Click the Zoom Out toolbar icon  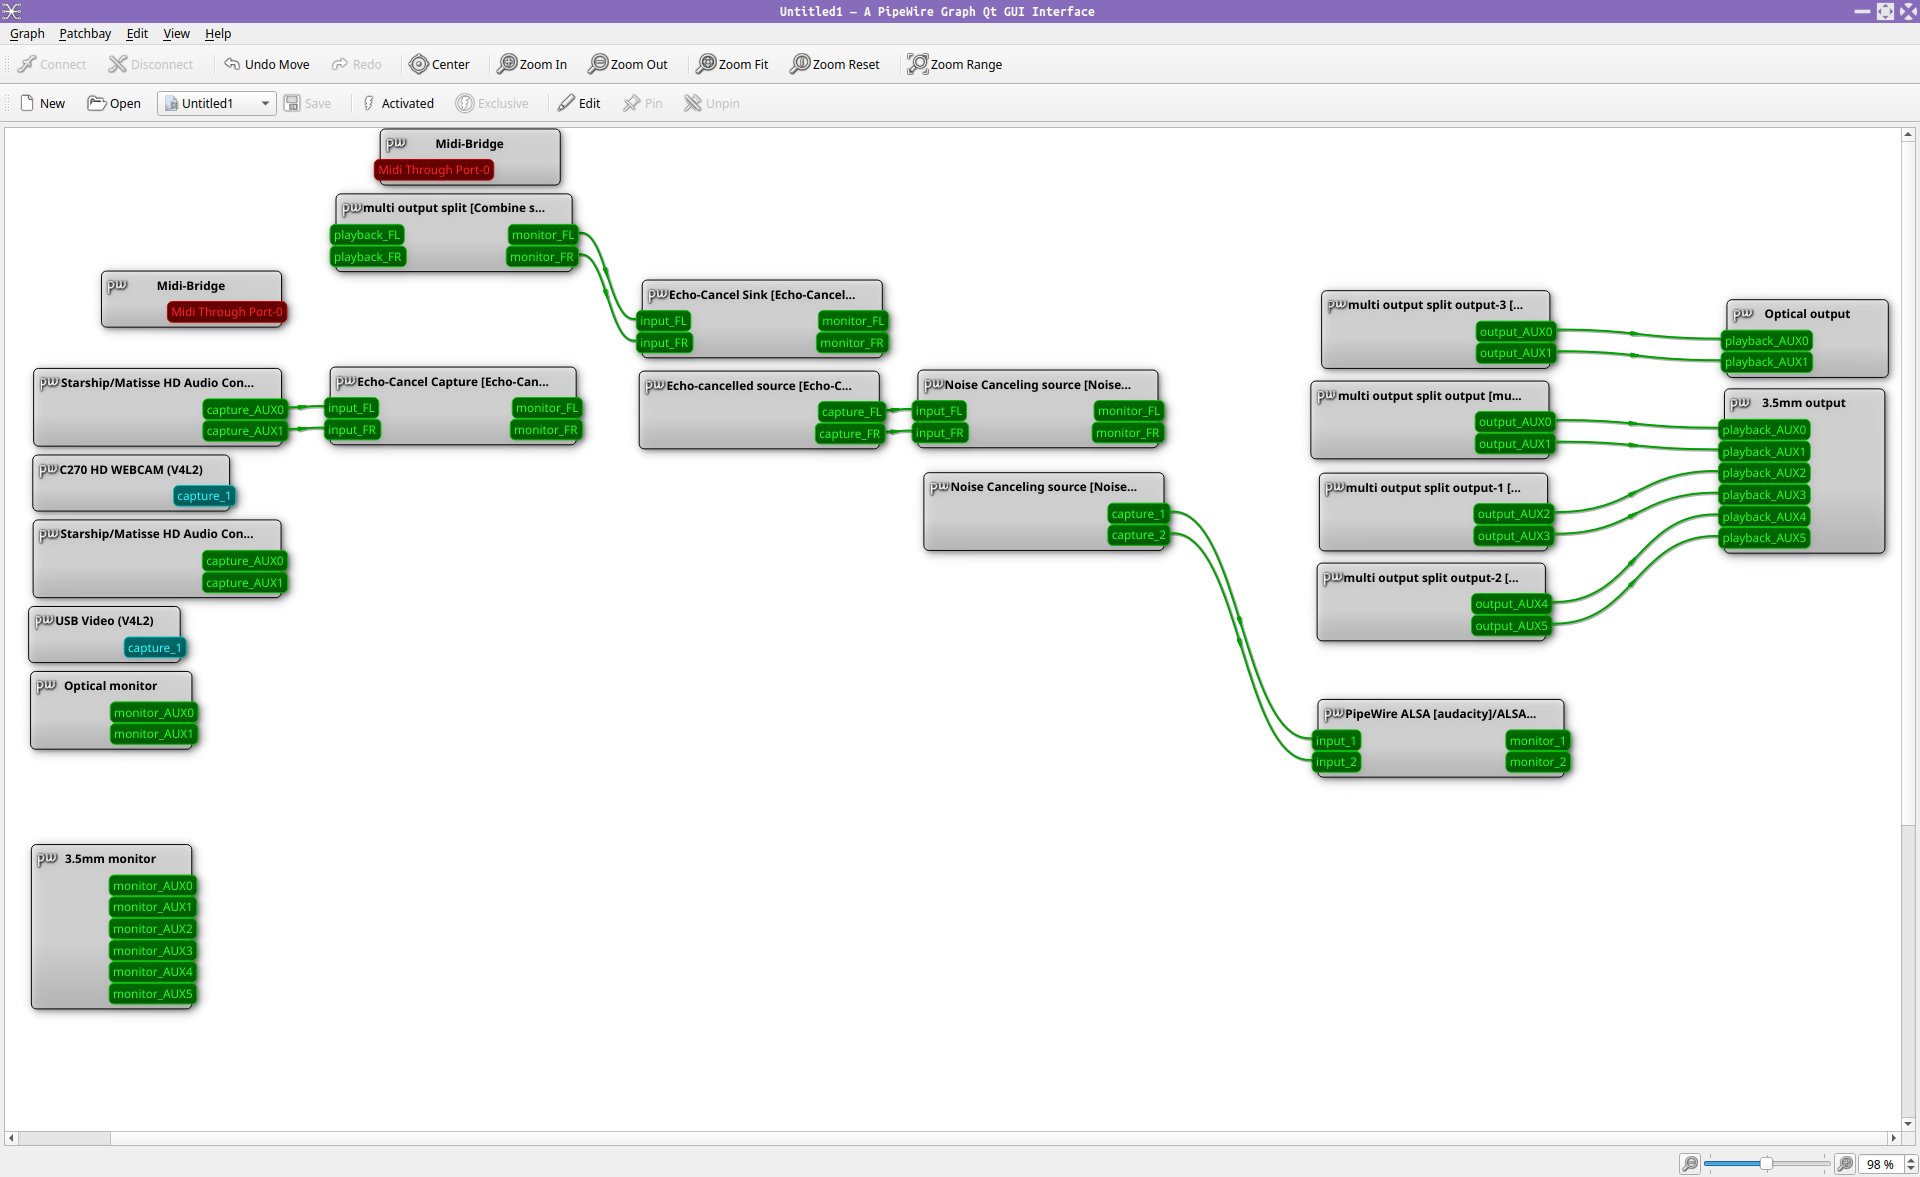click(598, 64)
